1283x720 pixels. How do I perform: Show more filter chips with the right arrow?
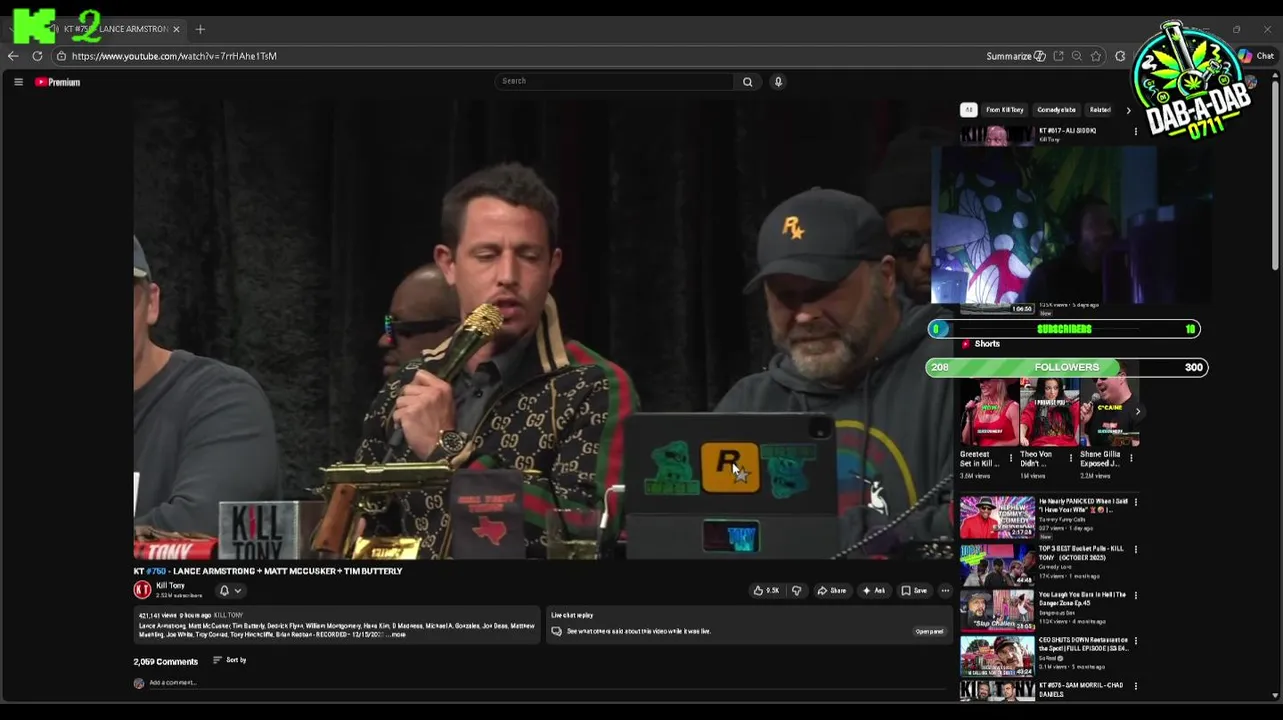tap(1129, 110)
